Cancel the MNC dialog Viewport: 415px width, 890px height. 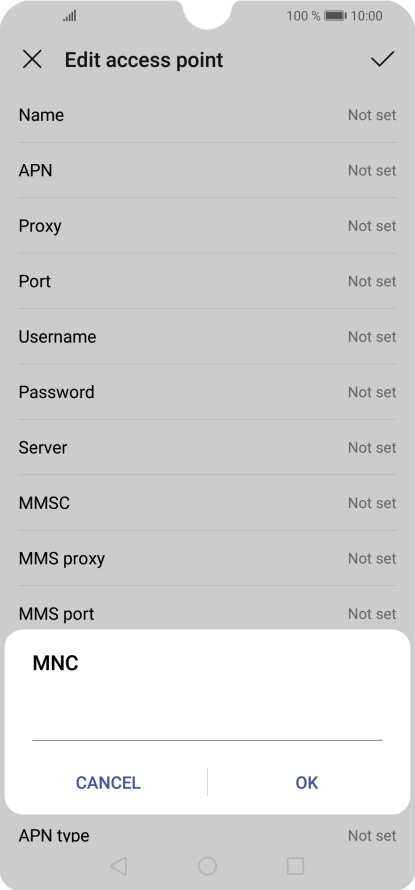pos(108,783)
